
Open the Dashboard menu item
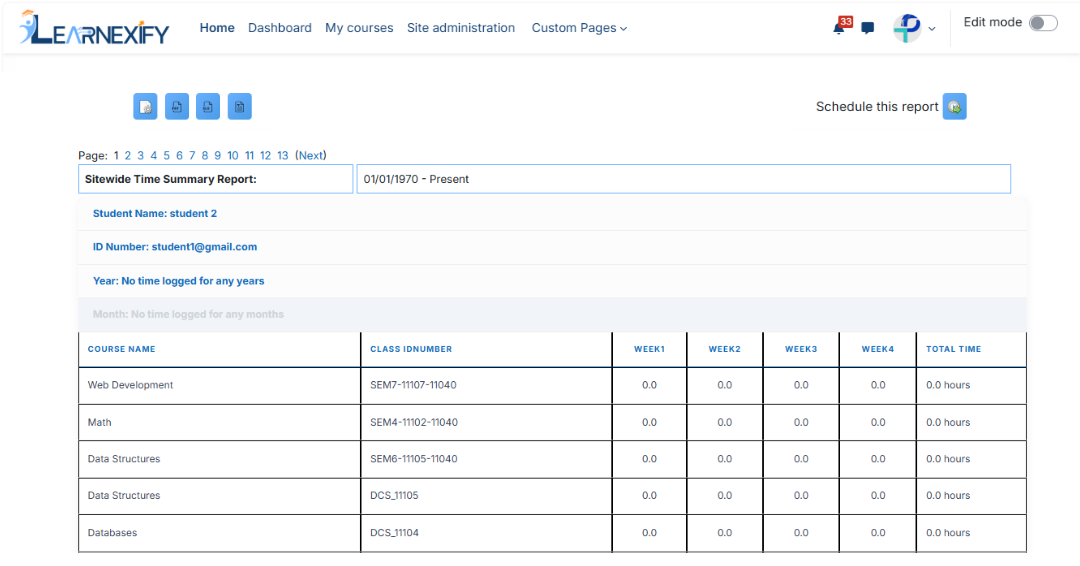pos(280,28)
